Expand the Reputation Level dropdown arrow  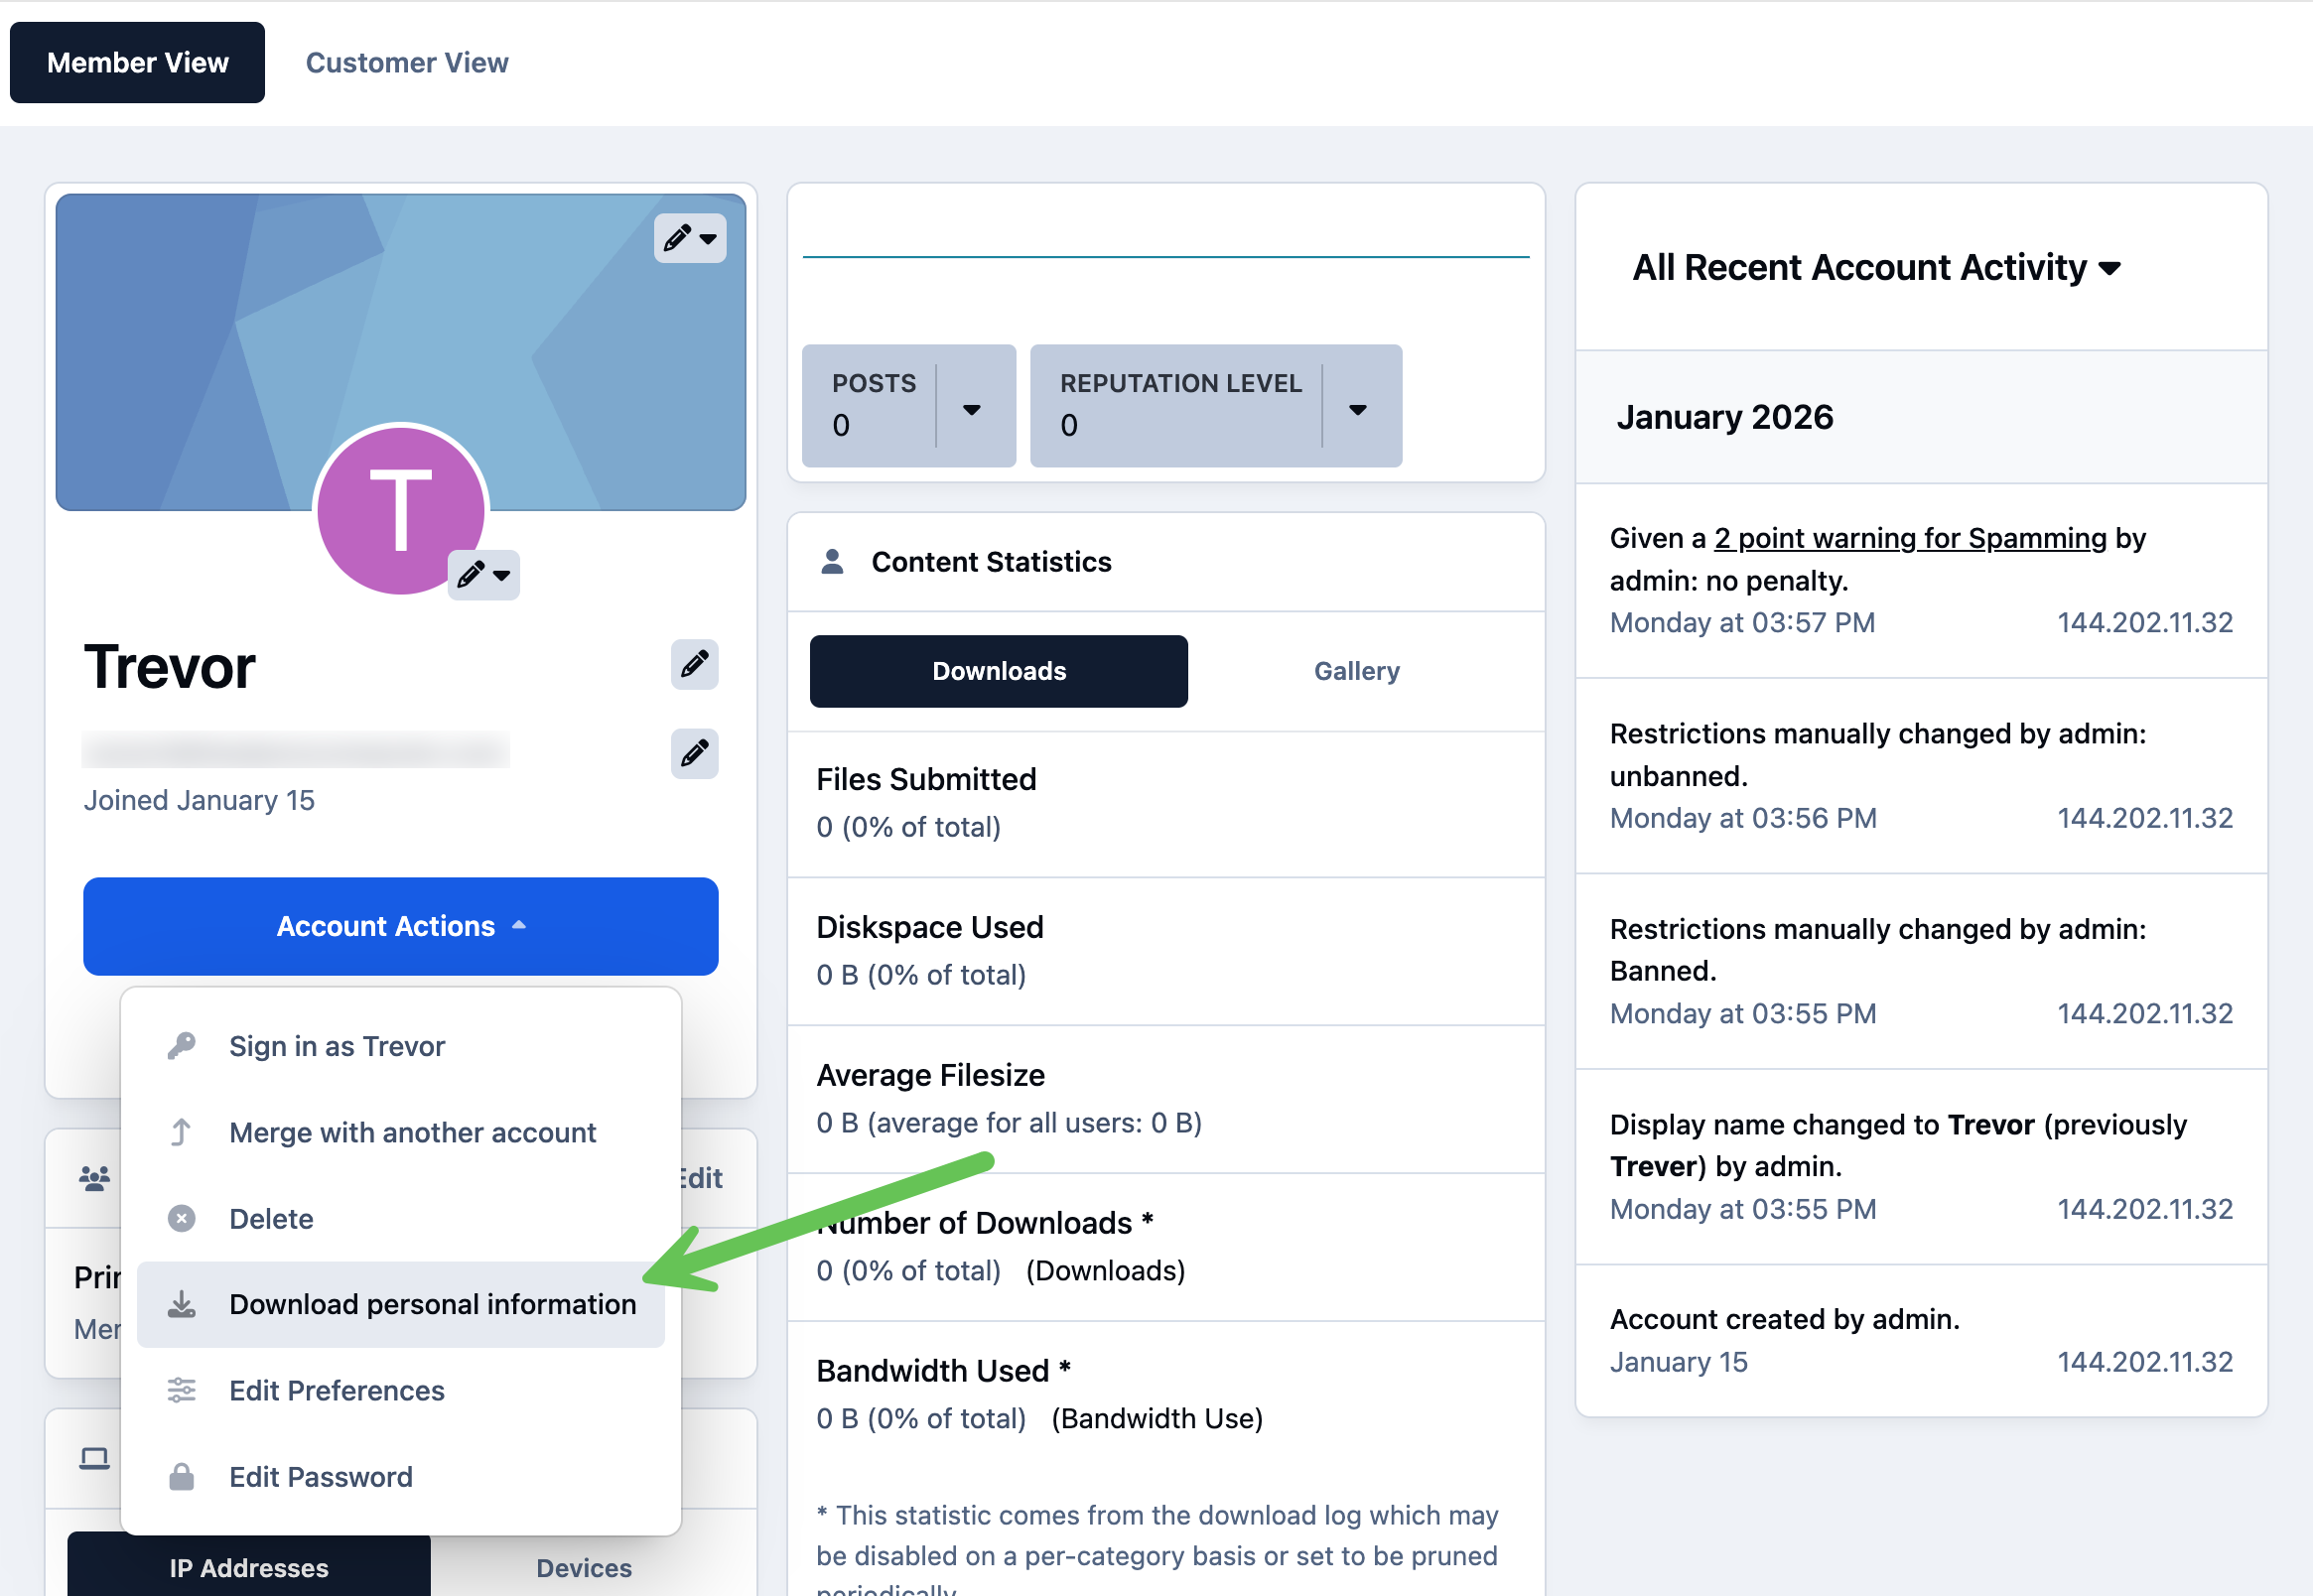(1357, 408)
